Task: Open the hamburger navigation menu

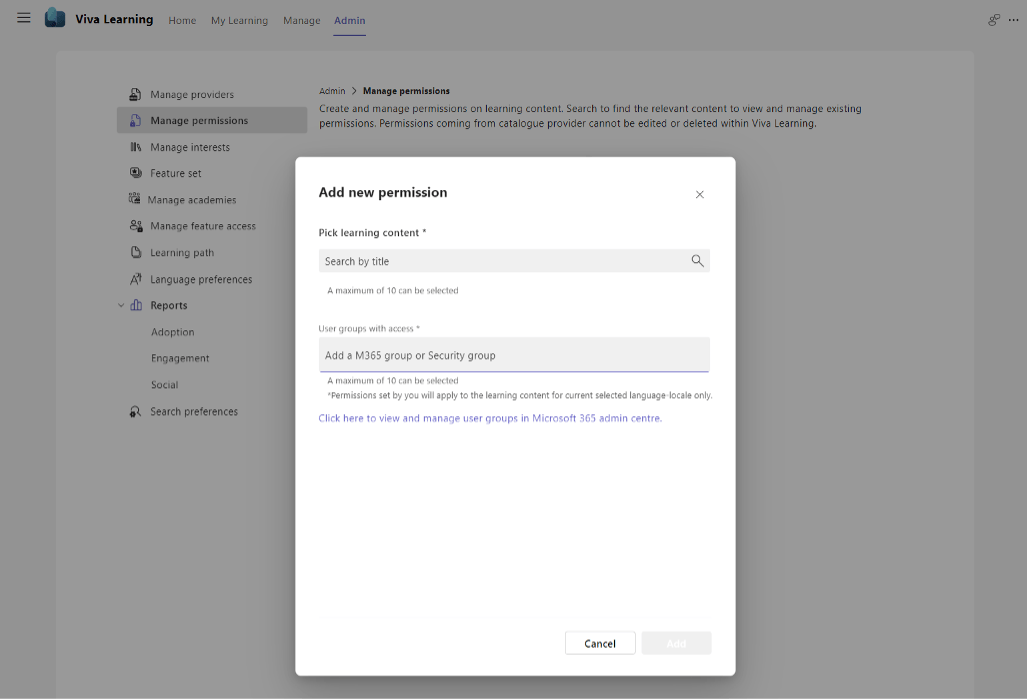Action: coord(24,18)
